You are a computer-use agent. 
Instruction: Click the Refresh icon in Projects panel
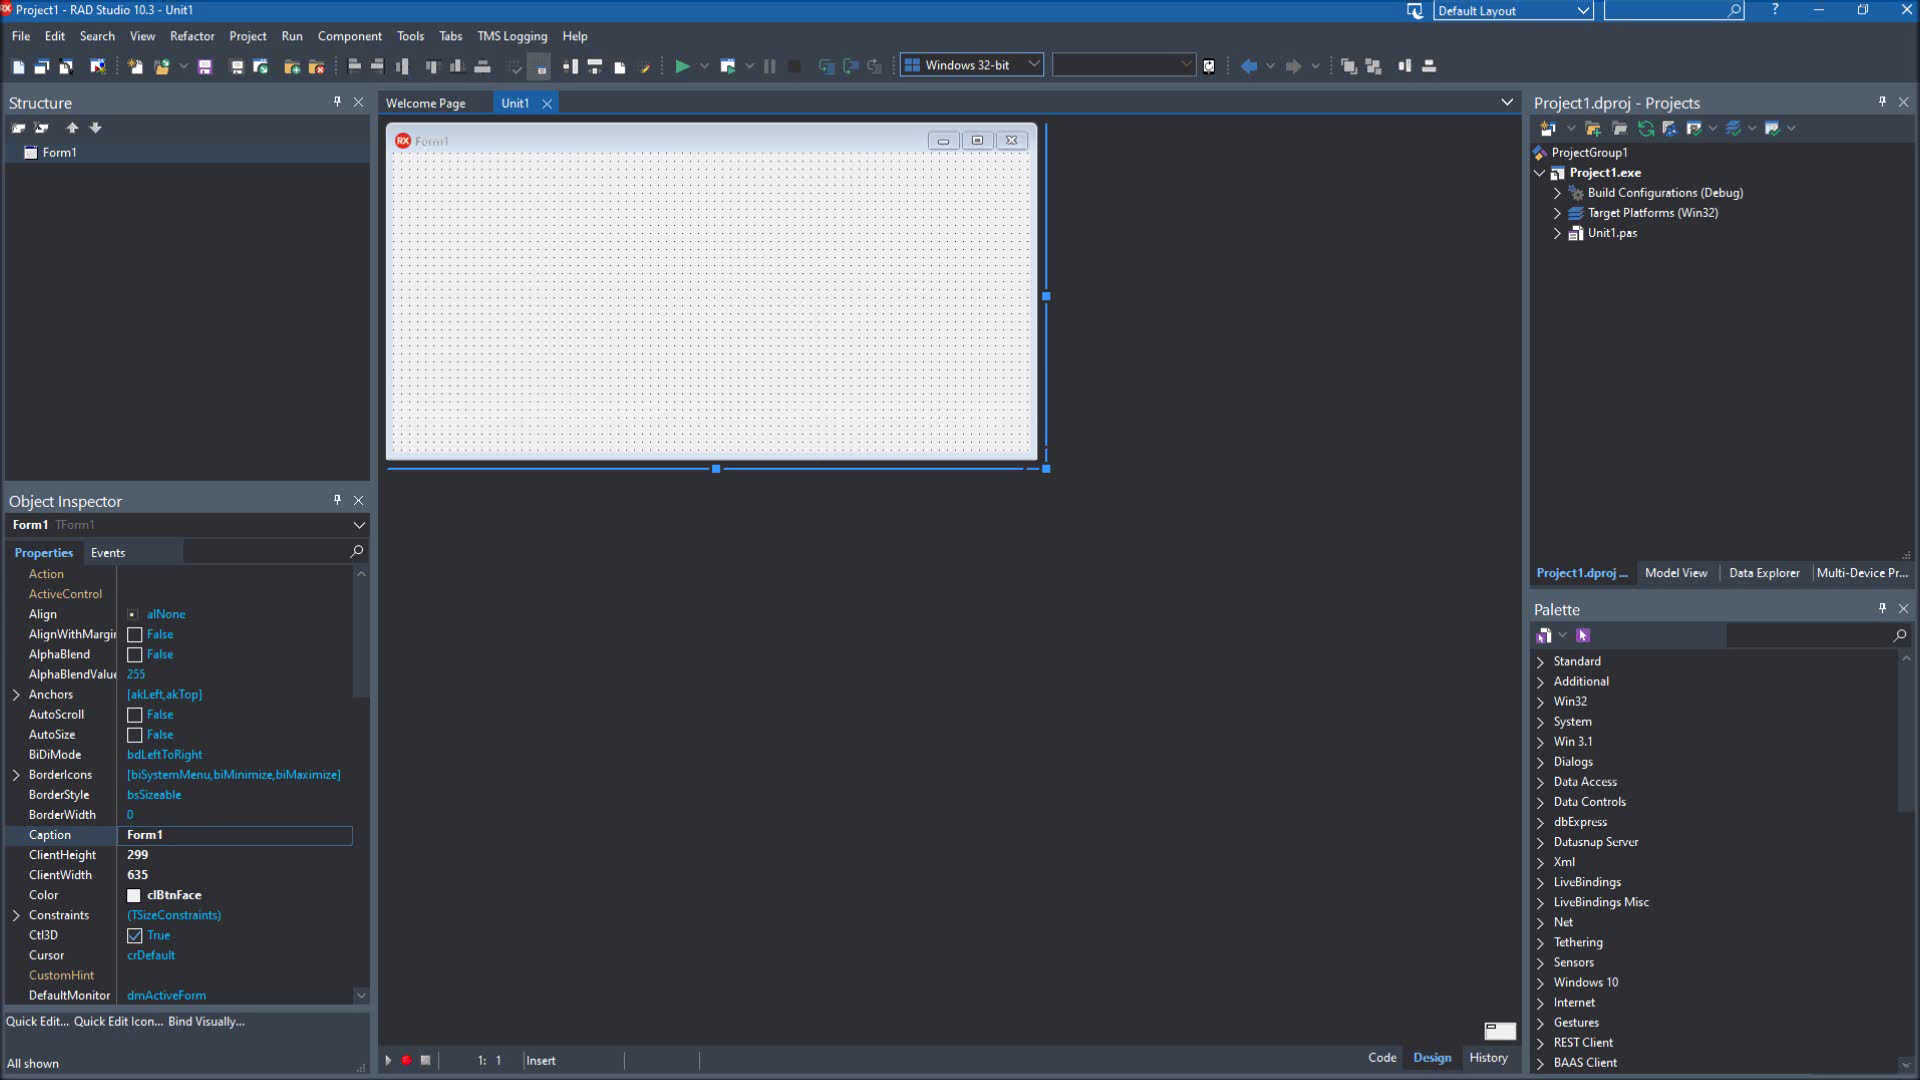pos(1645,128)
